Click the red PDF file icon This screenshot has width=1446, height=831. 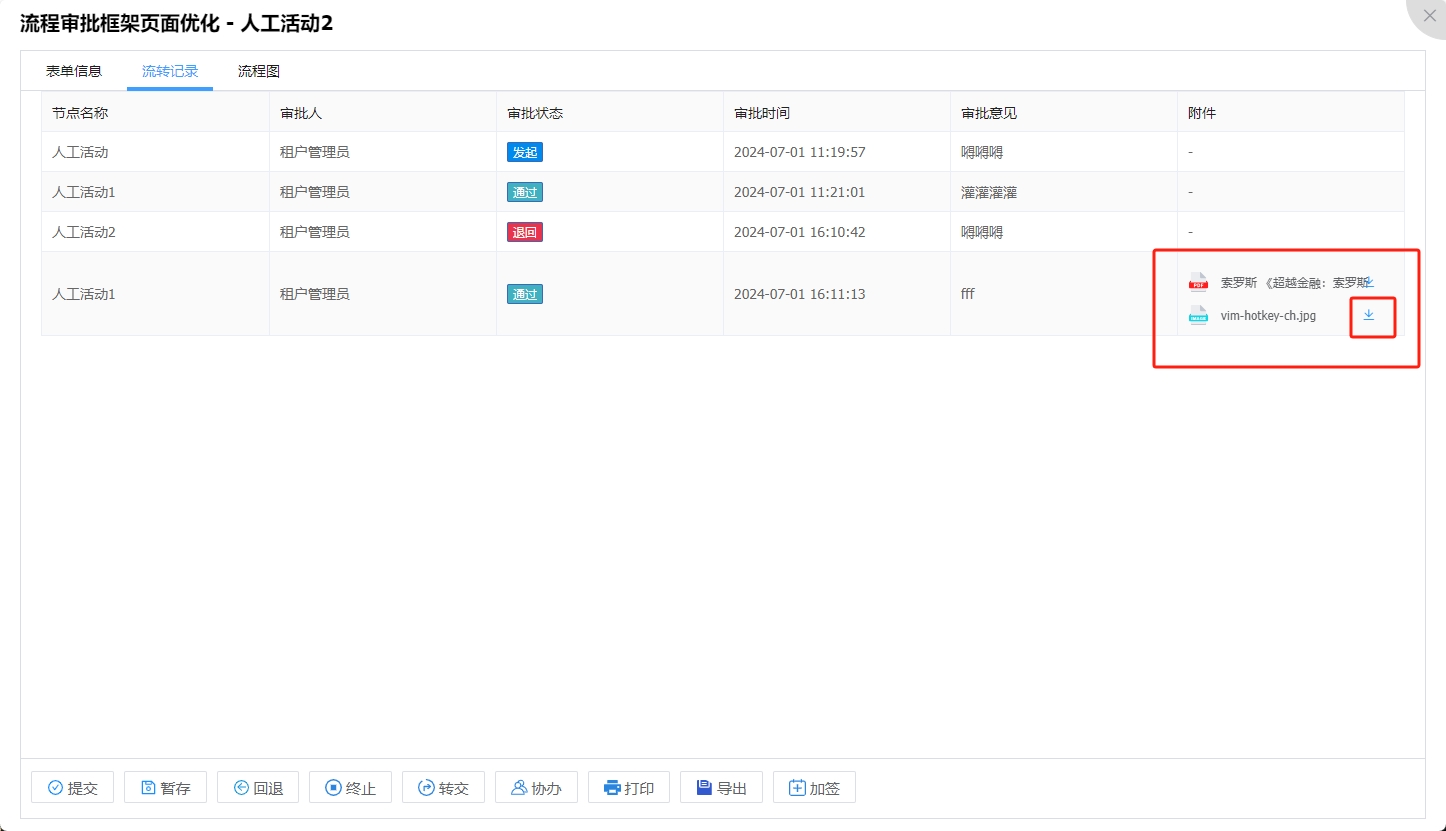click(1198, 283)
